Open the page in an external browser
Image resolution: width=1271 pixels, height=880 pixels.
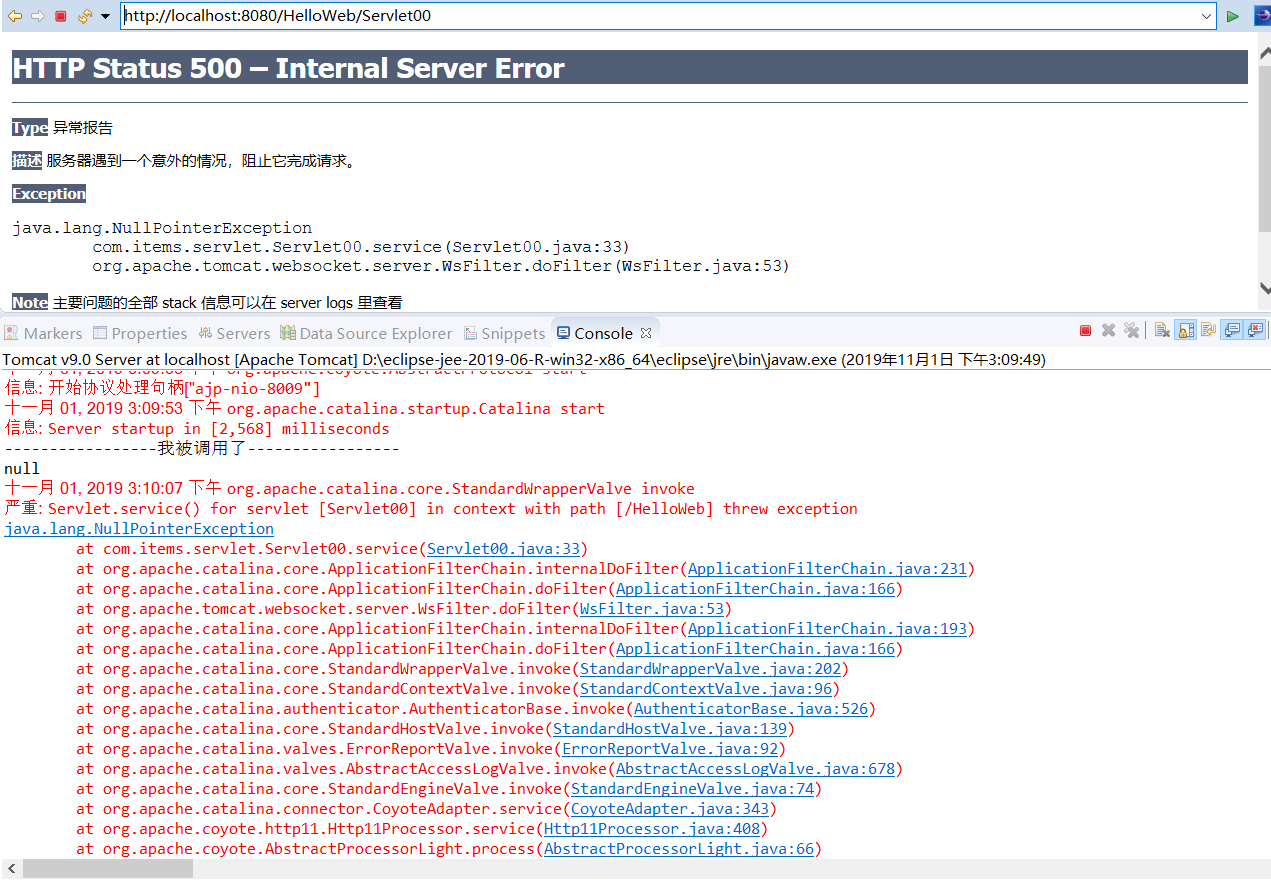(x=1261, y=15)
